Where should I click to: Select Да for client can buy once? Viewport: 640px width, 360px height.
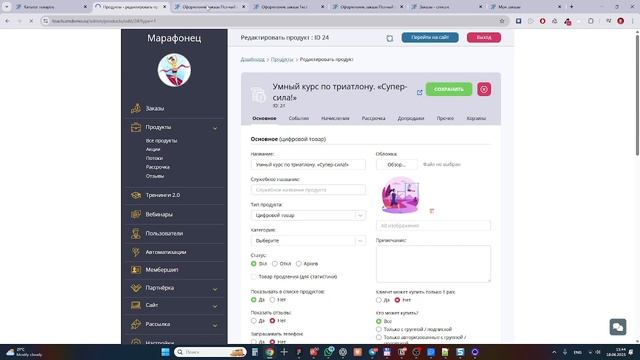tap(378, 300)
